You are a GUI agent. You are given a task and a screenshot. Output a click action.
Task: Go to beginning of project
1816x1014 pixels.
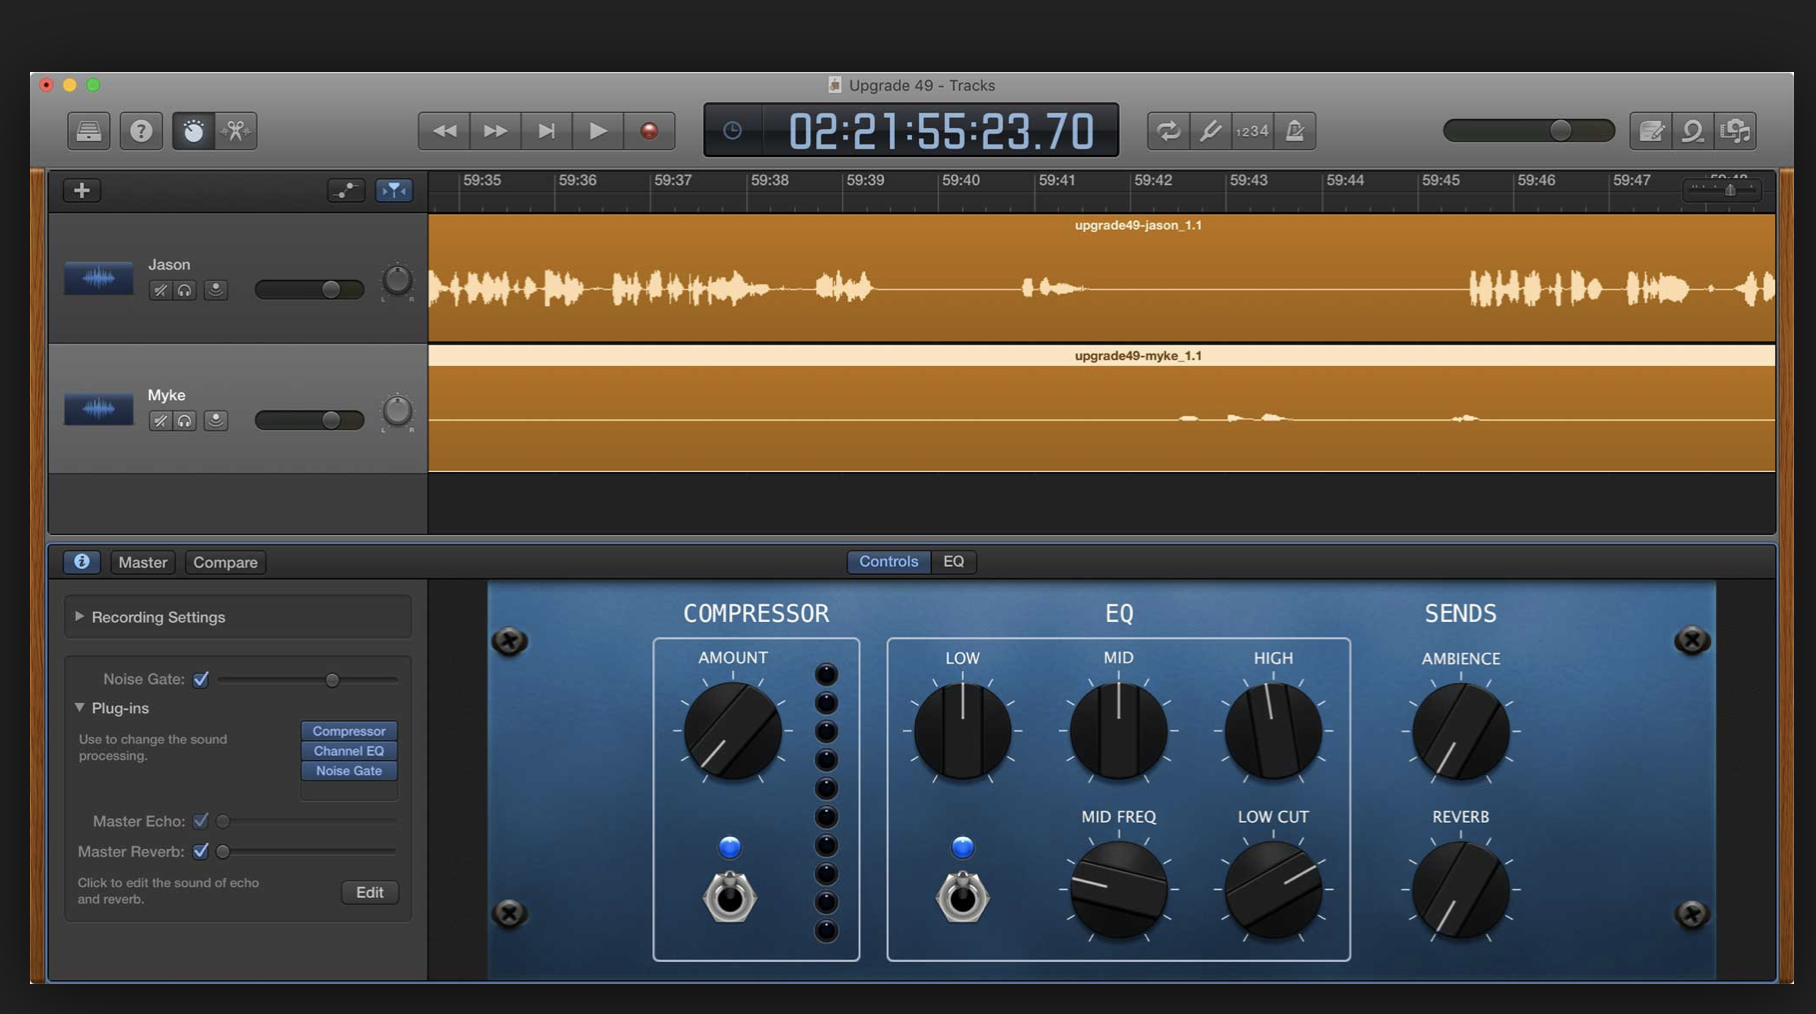(547, 131)
